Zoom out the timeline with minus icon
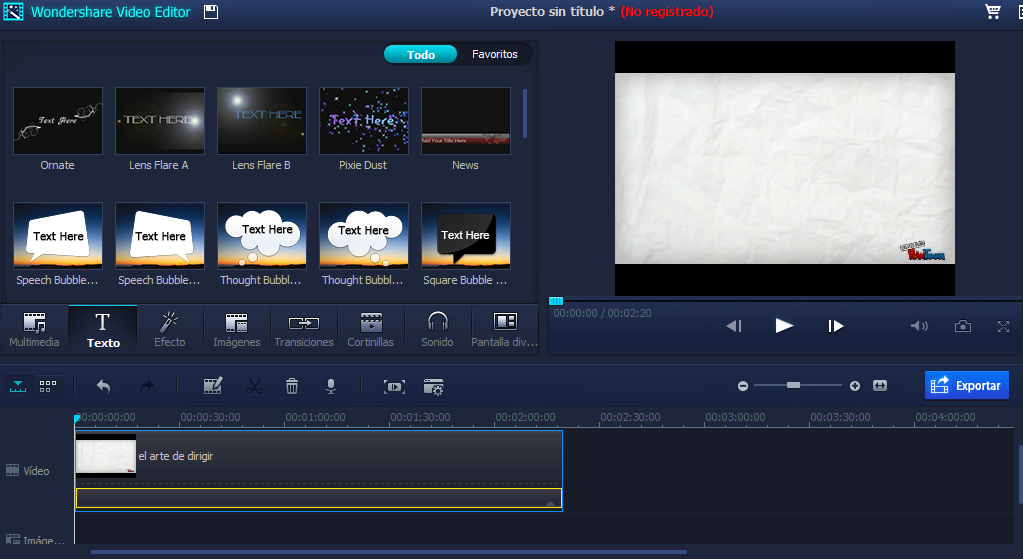This screenshot has height=559, width=1023. [742, 386]
